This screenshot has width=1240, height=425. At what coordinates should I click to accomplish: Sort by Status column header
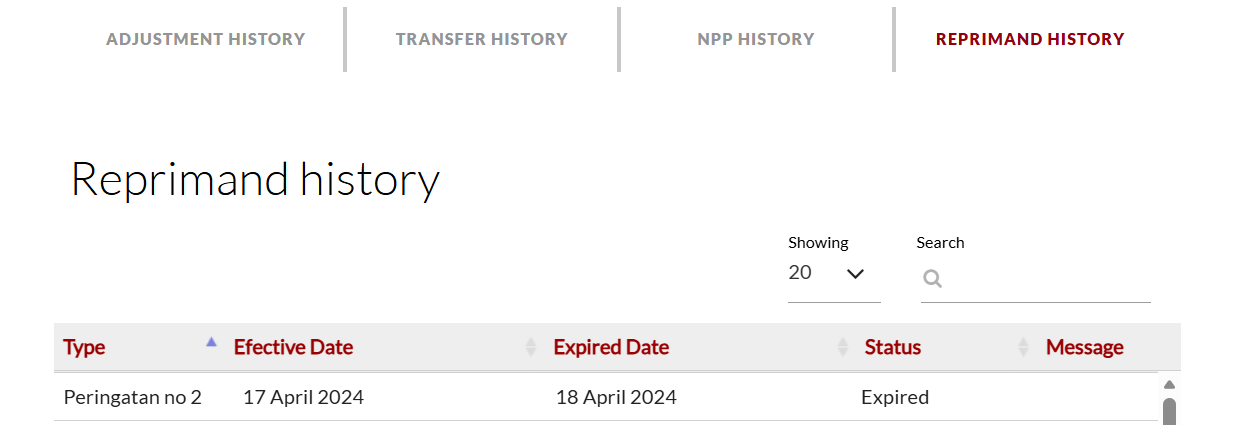892,347
